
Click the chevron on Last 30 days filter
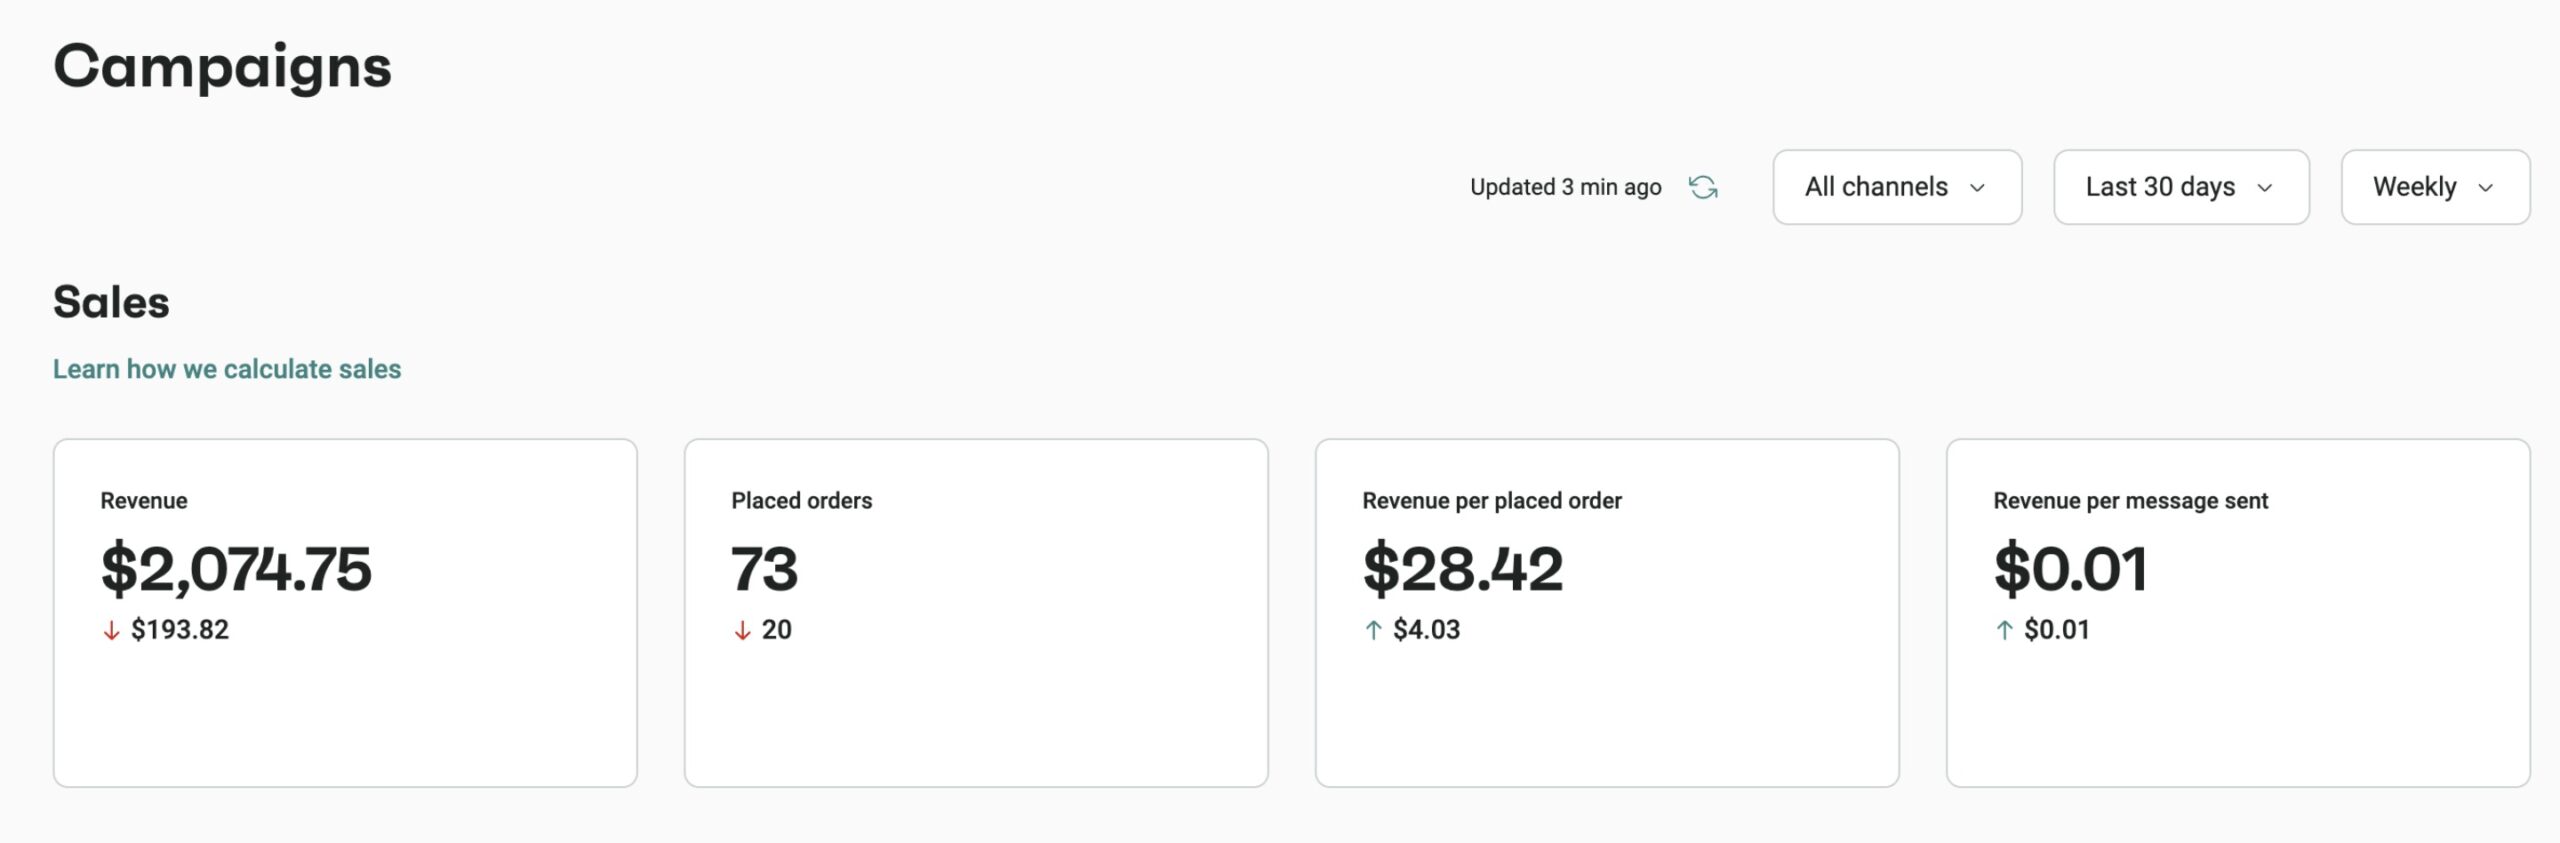(x=2266, y=188)
